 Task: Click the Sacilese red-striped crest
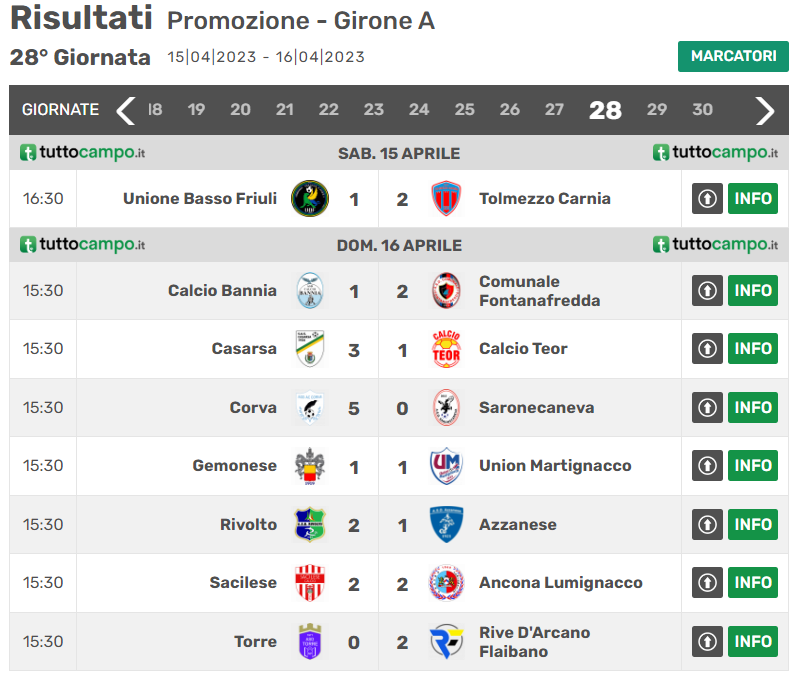coord(309,583)
